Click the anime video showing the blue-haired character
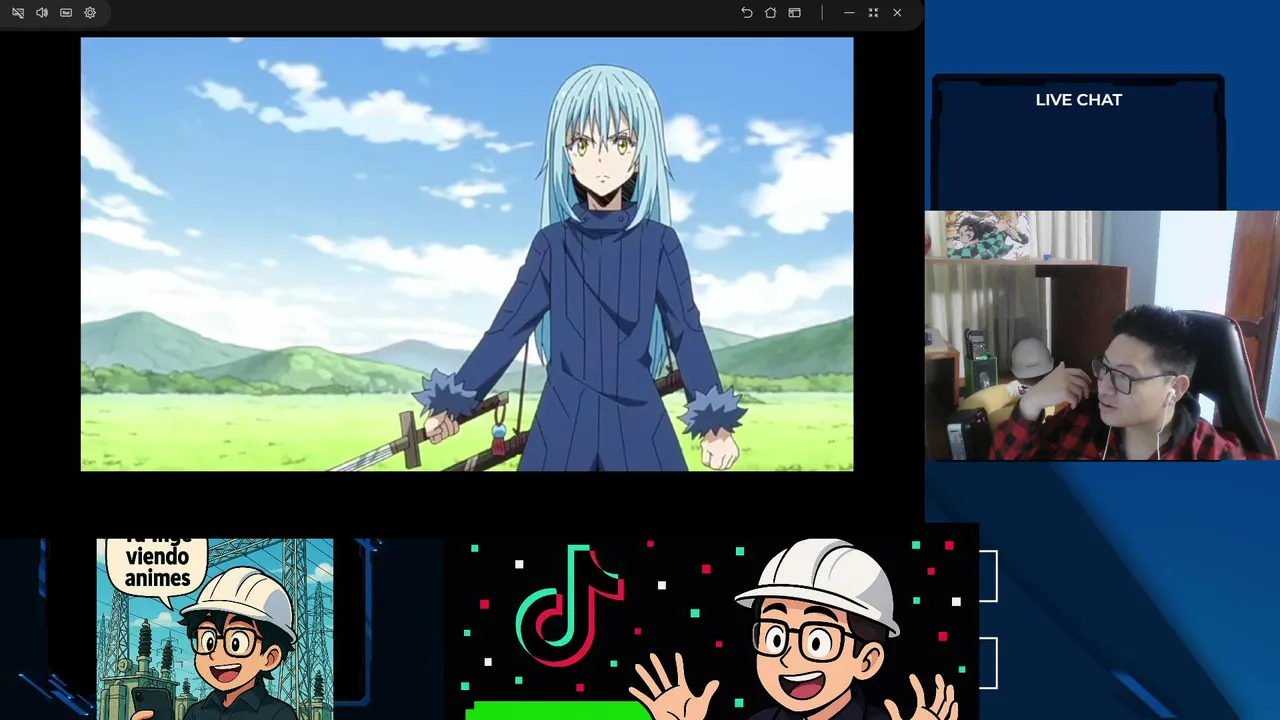This screenshot has height=720, width=1280. (x=467, y=254)
